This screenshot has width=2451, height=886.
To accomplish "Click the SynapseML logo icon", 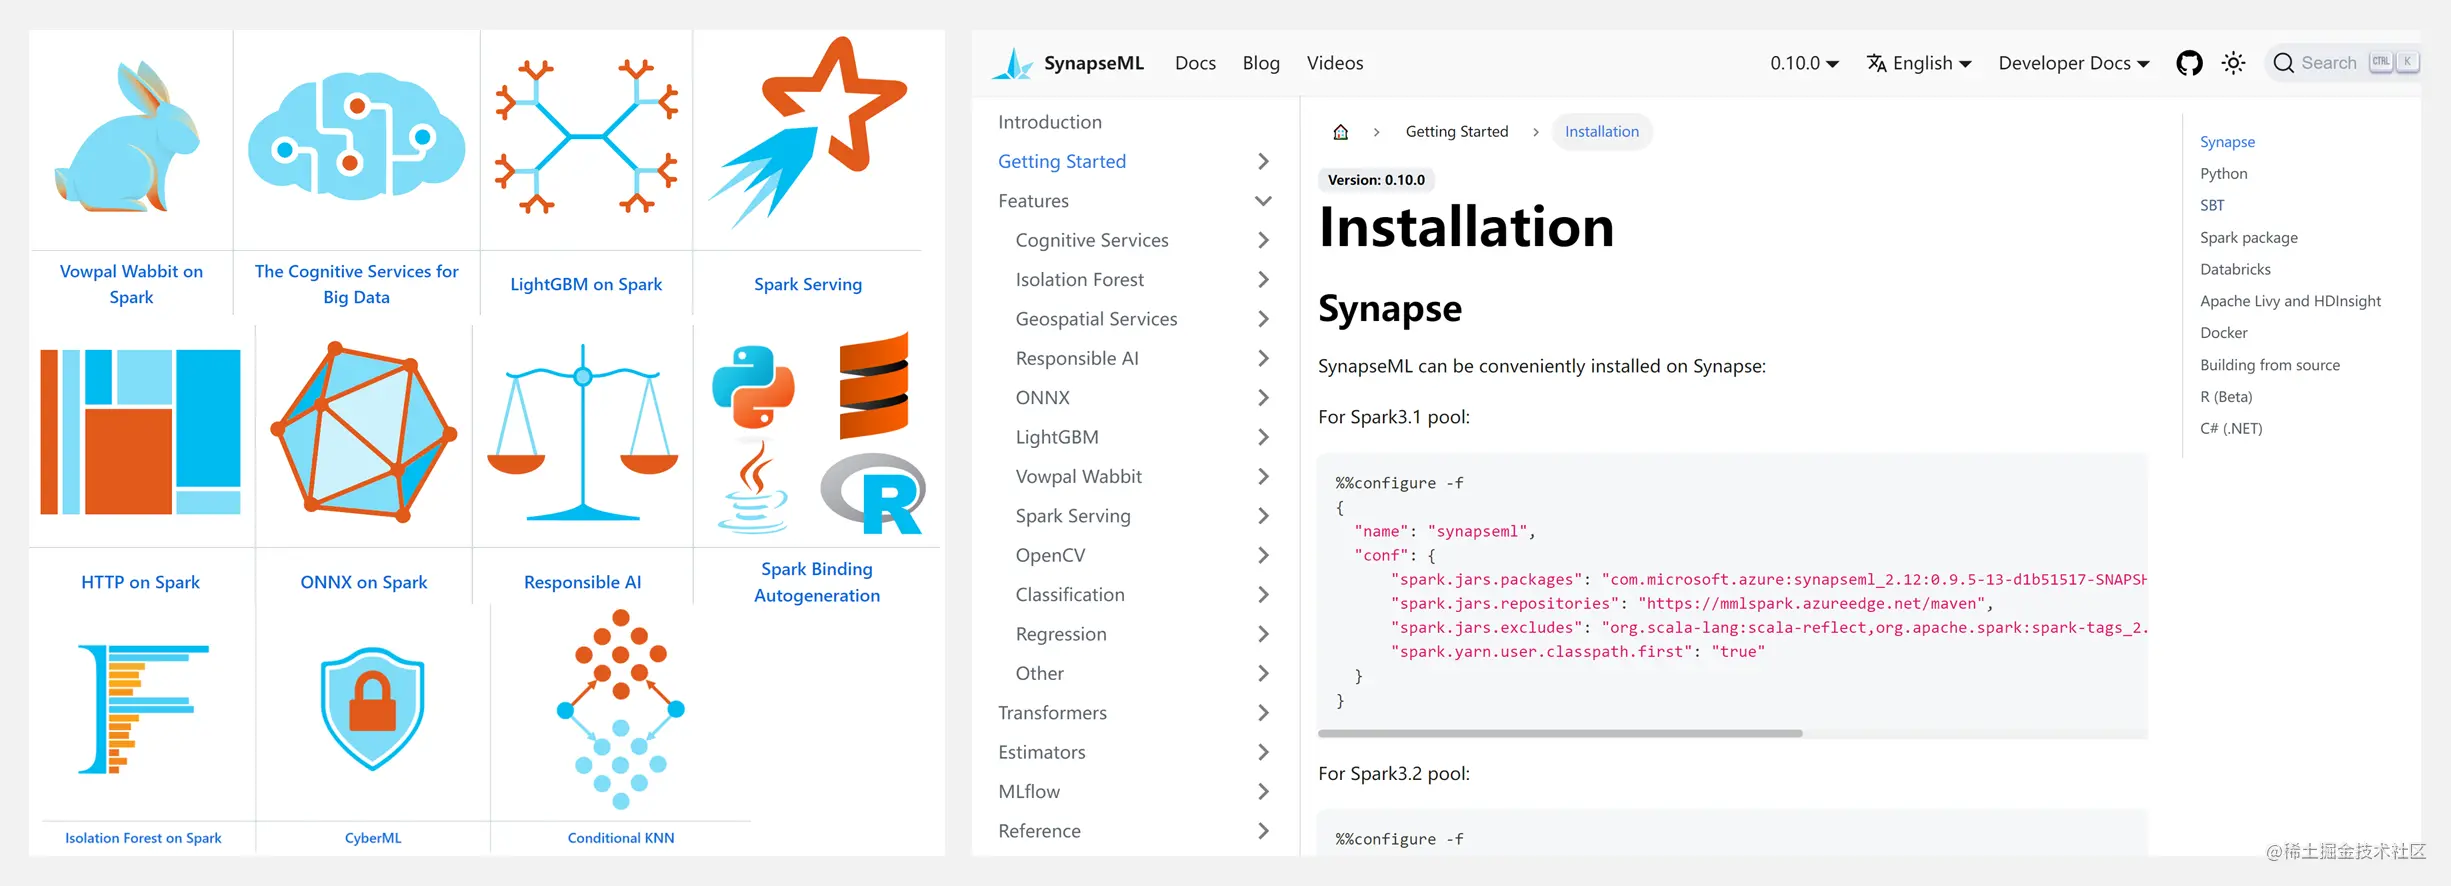I will 1012,63.
